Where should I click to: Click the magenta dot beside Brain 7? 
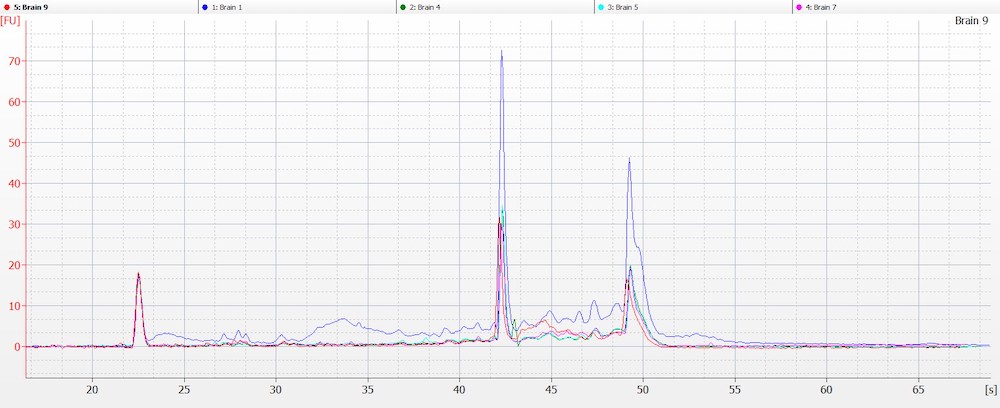tap(799, 7)
